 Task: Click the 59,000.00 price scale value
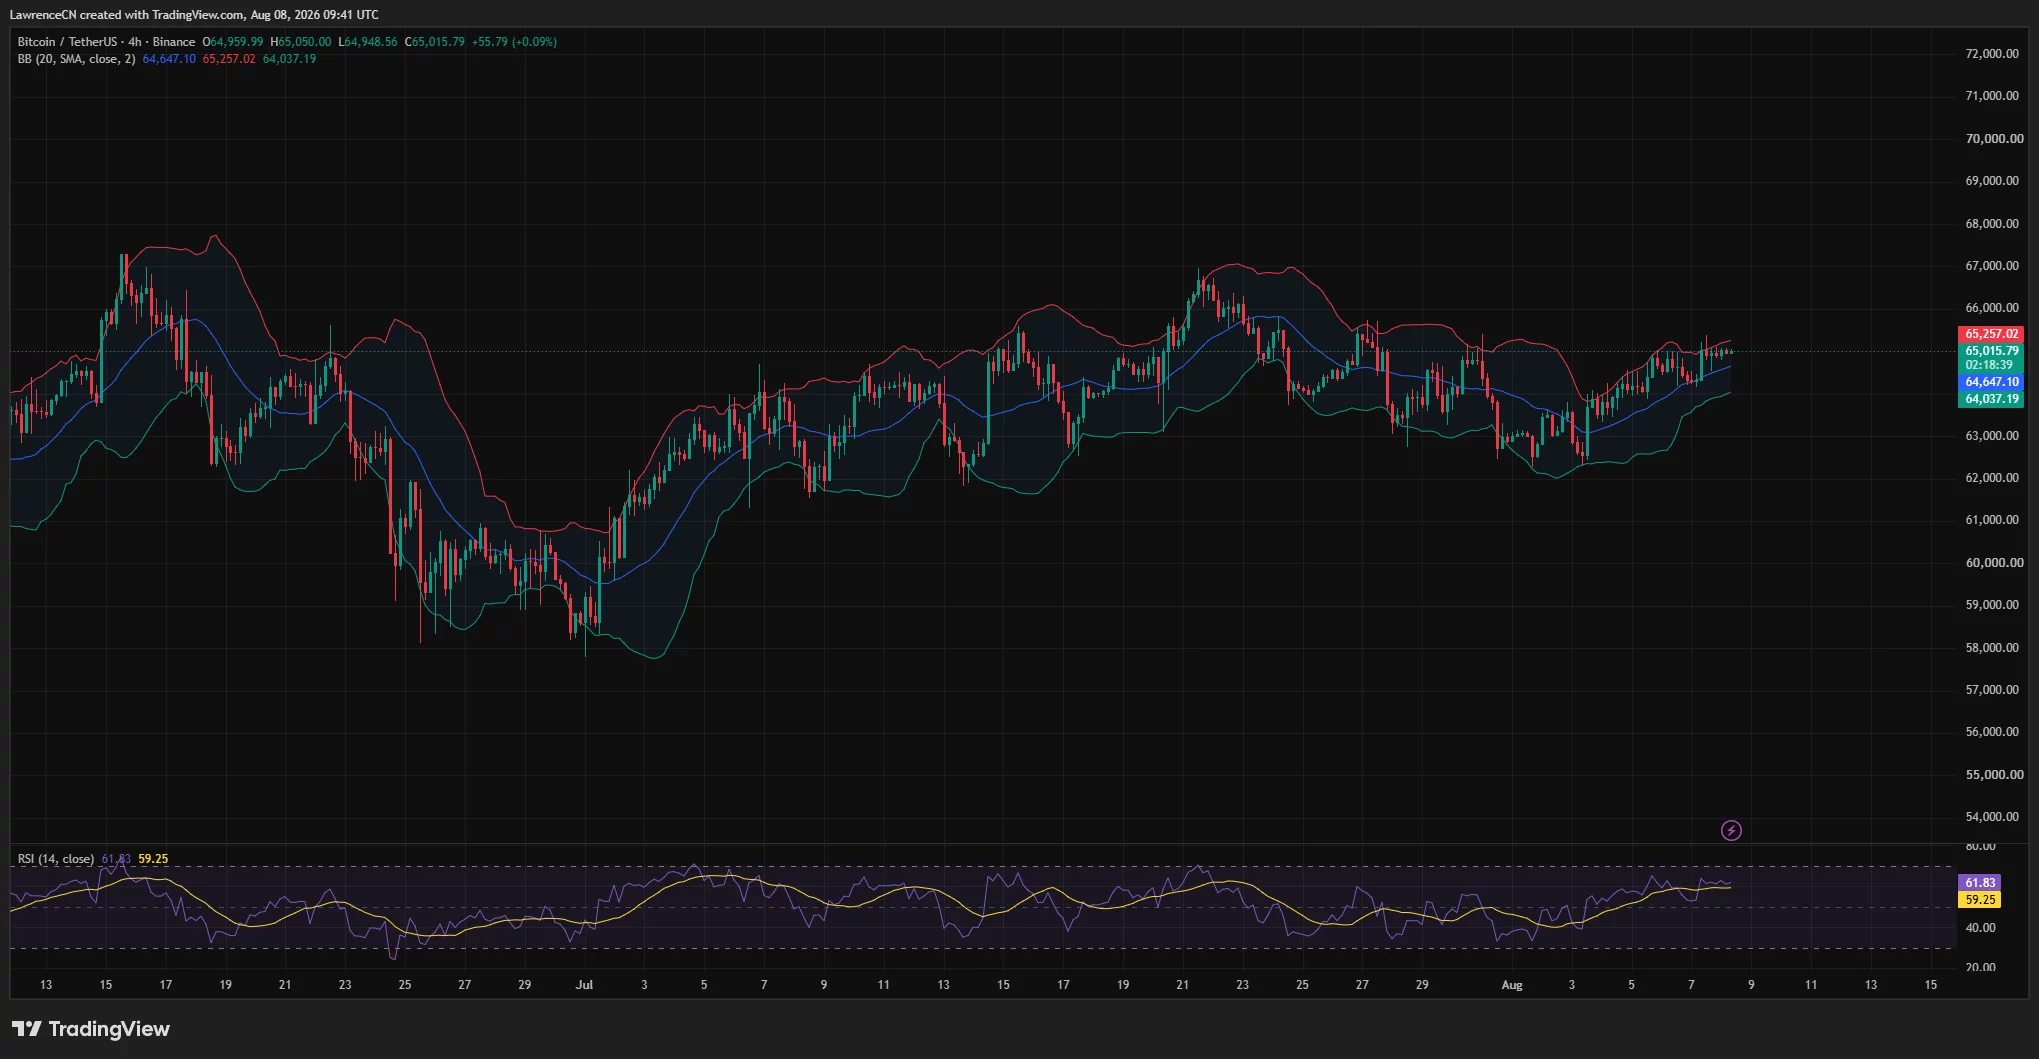point(1992,605)
